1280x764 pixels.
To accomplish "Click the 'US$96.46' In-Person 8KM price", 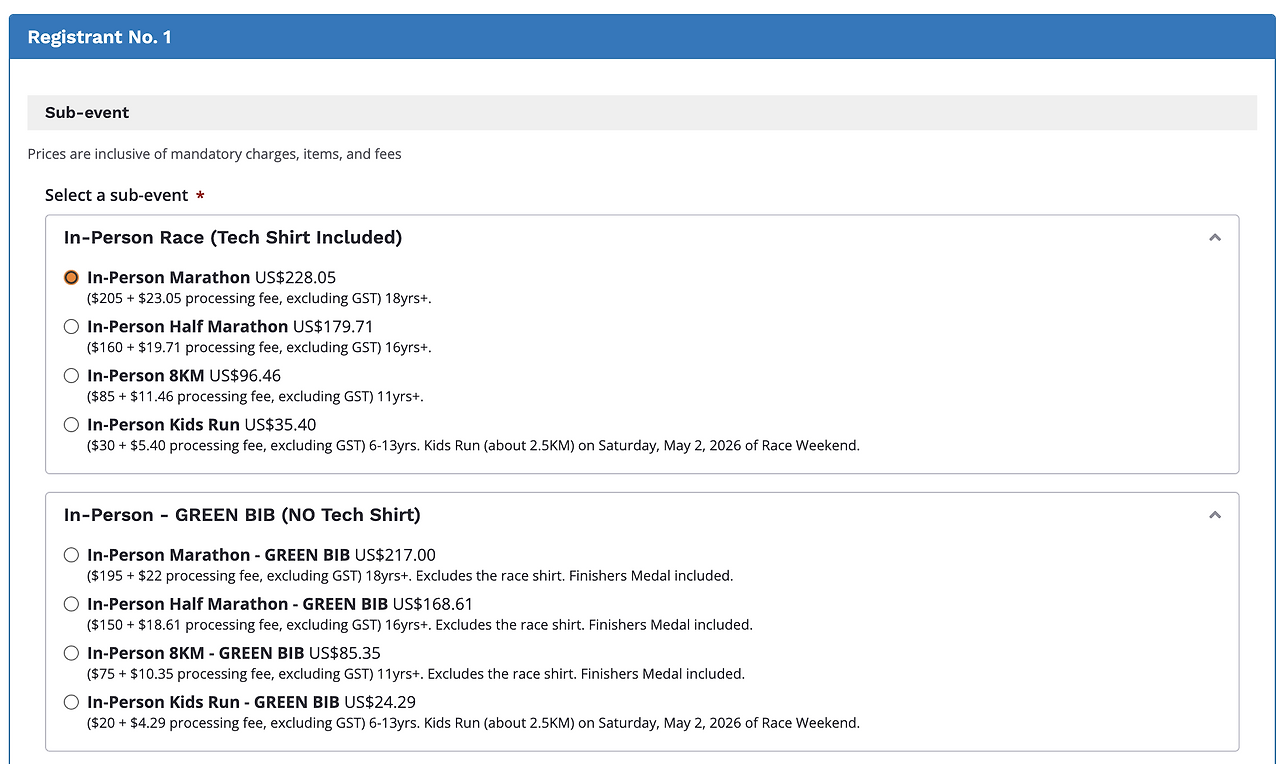I will (245, 375).
